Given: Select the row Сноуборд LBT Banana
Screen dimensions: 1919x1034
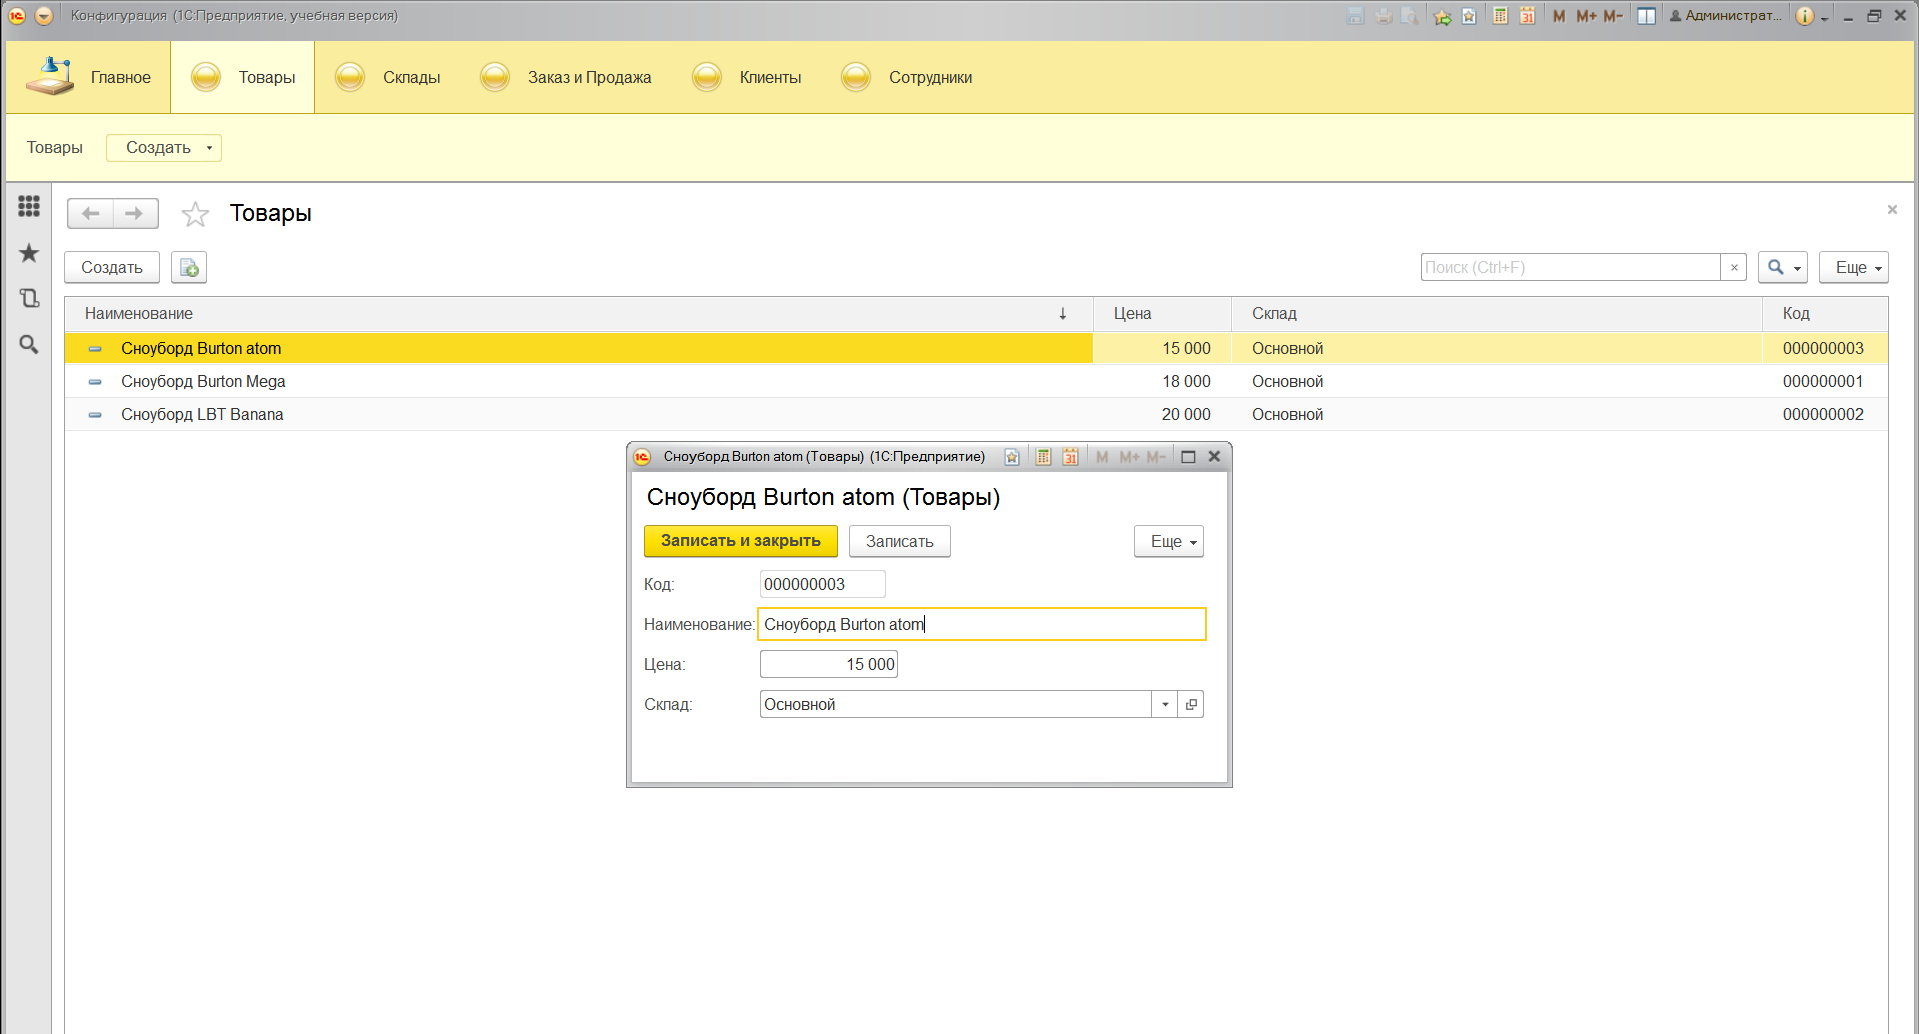Looking at the screenshot, I should [x=976, y=414].
